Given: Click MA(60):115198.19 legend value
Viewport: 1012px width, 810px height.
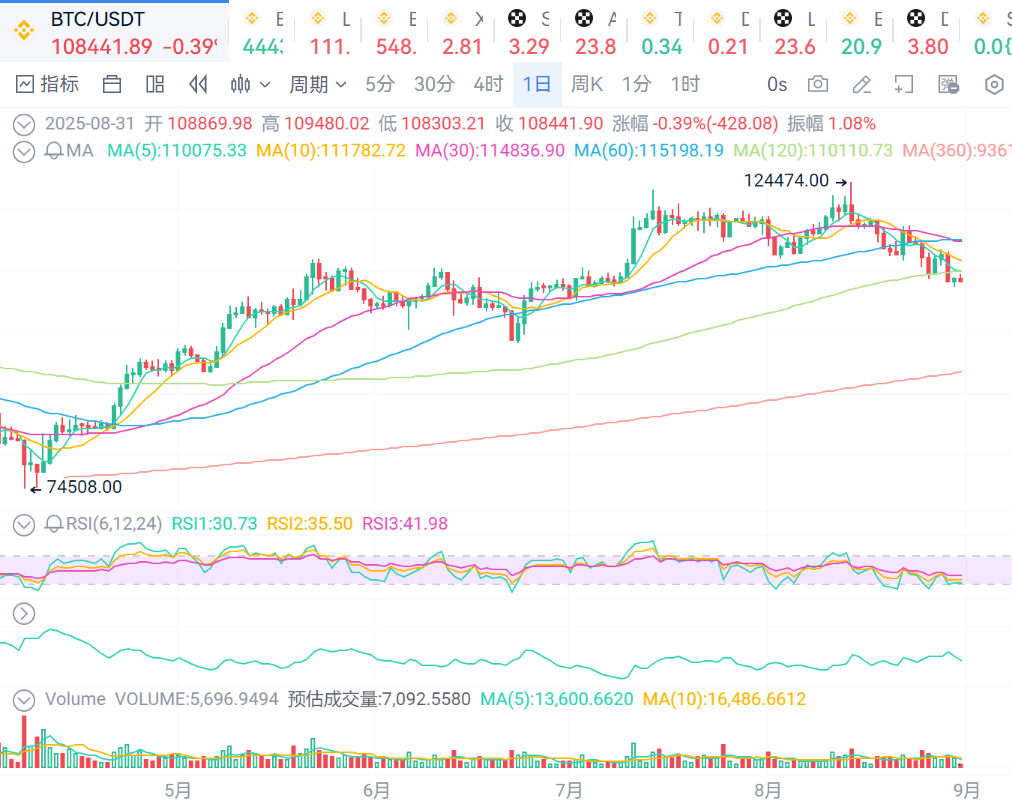Looking at the screenshot, I should pos(649,151).
